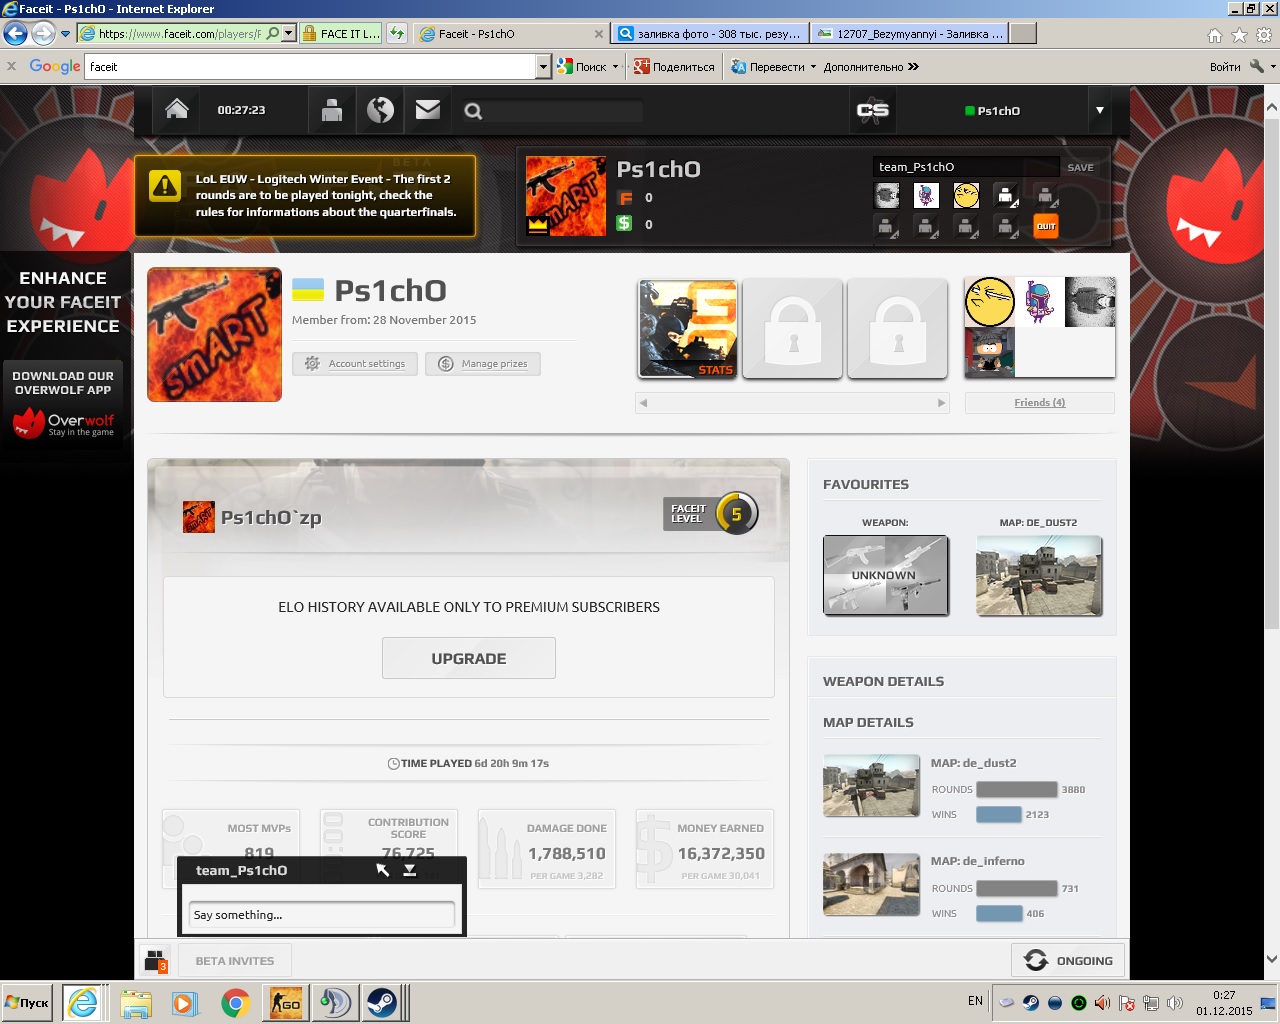Click the orange QUIT team button
Image resolution: width=1280 pixels, height=1024 pixels.
tap(1045, 226)
